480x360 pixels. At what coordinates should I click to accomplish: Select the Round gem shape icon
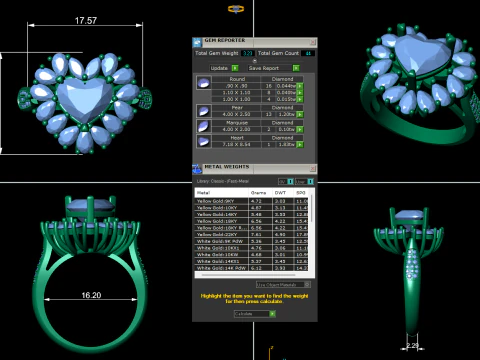(204, 82)
